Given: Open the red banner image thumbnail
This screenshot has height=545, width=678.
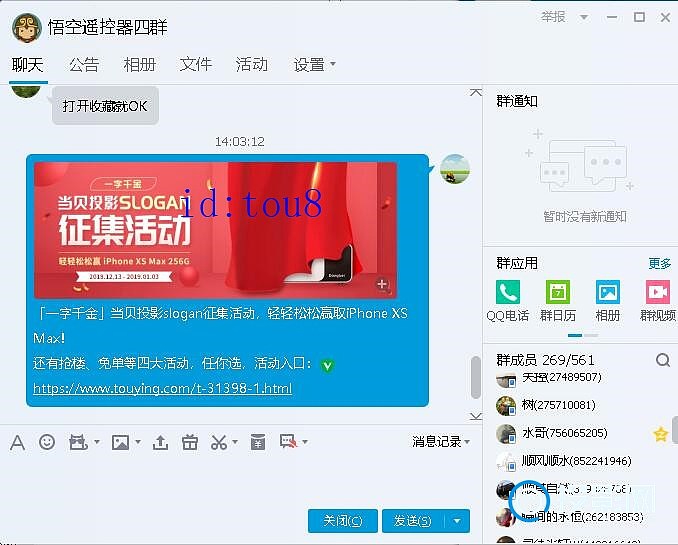Looking at the screenshot, I should (x=215, y=230).
